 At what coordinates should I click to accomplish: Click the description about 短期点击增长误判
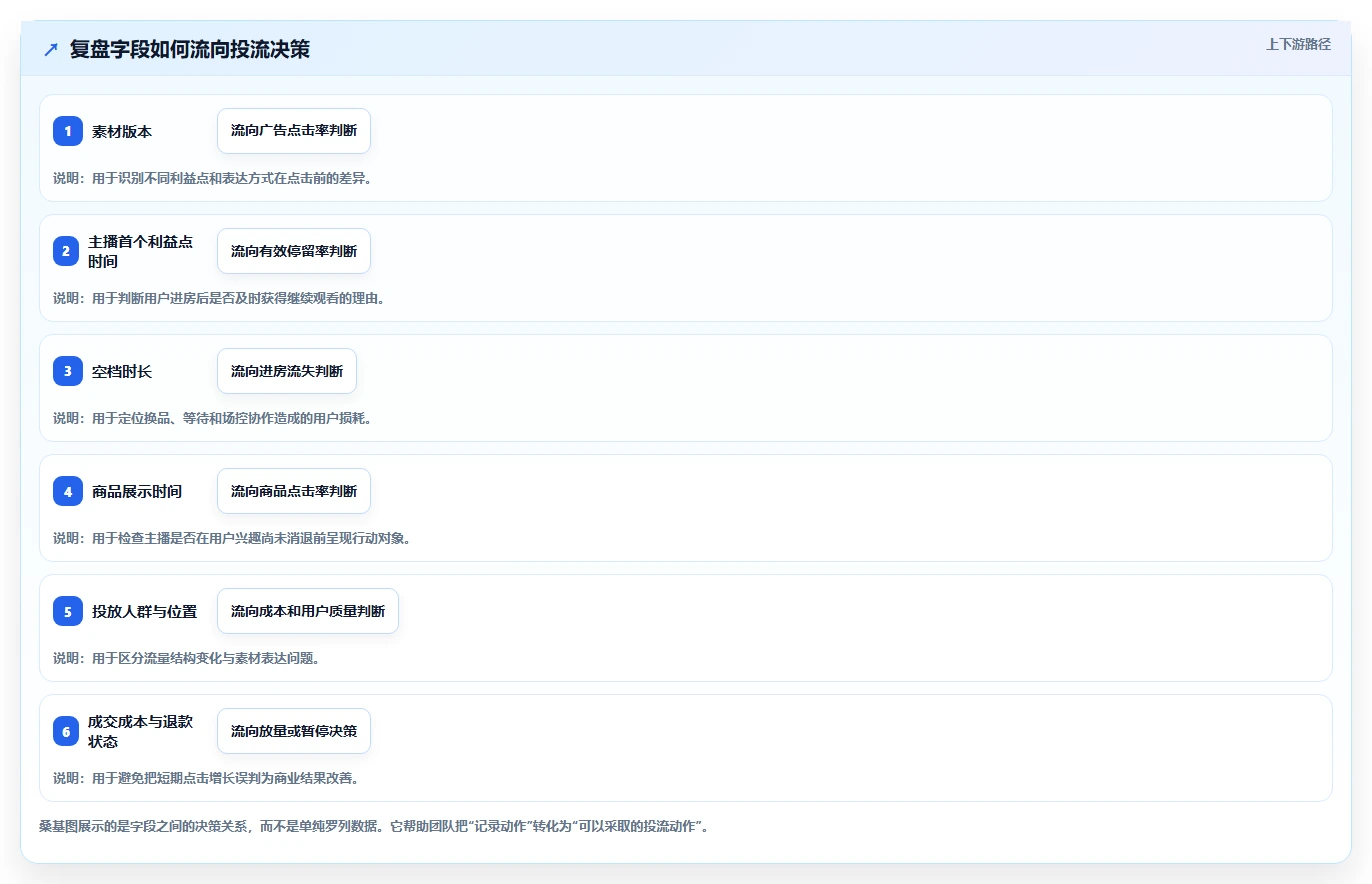[206, 778]
